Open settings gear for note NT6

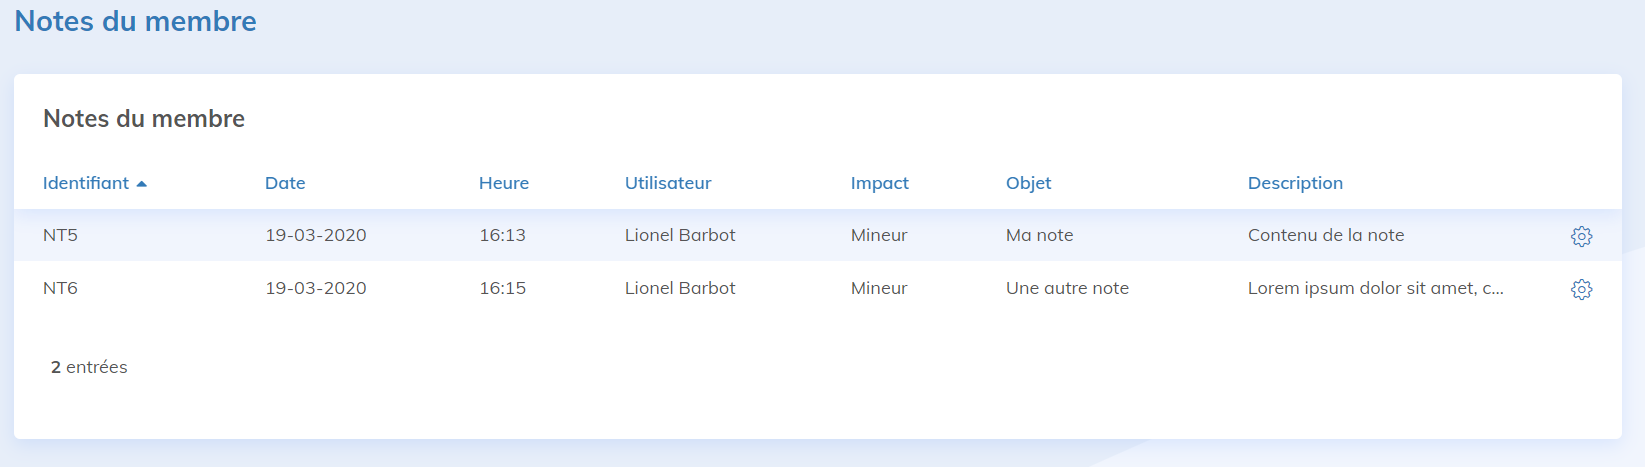[1581, 289]
